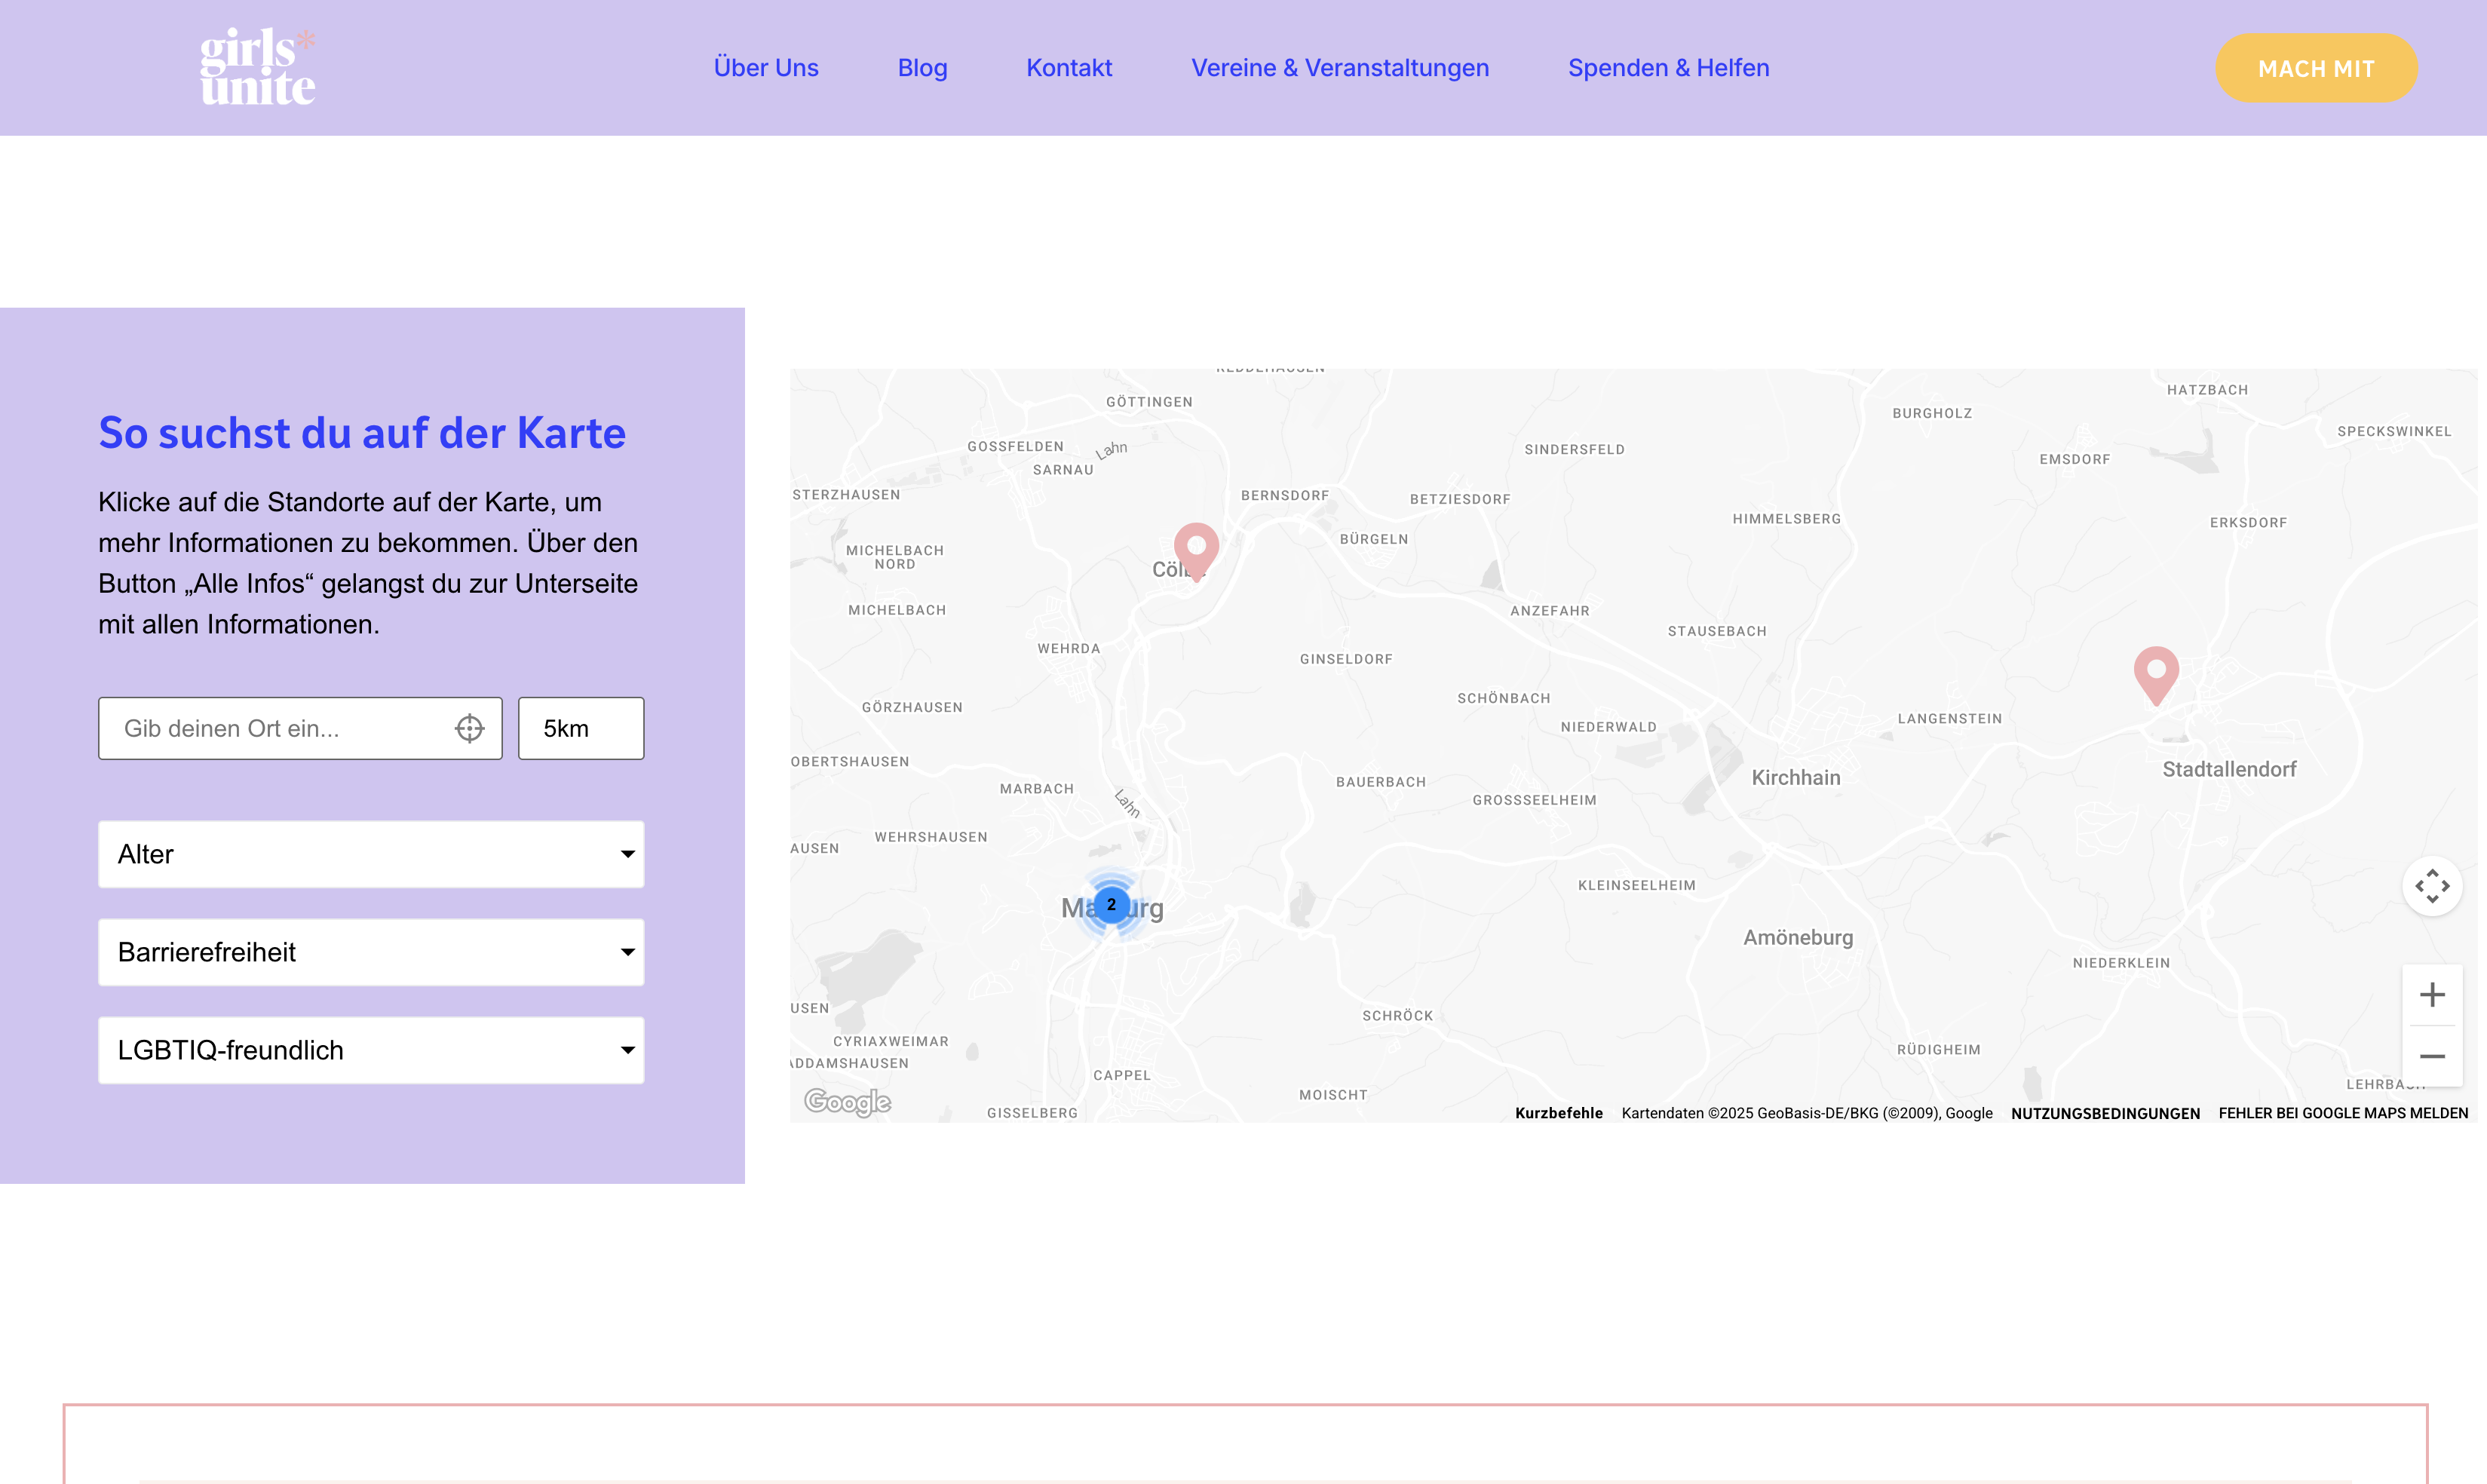Open the Barrierefreiheit filter dropdown
Image resolution: width=2487 pixels, height=1484 pixels.
click(x=371, y=952)
